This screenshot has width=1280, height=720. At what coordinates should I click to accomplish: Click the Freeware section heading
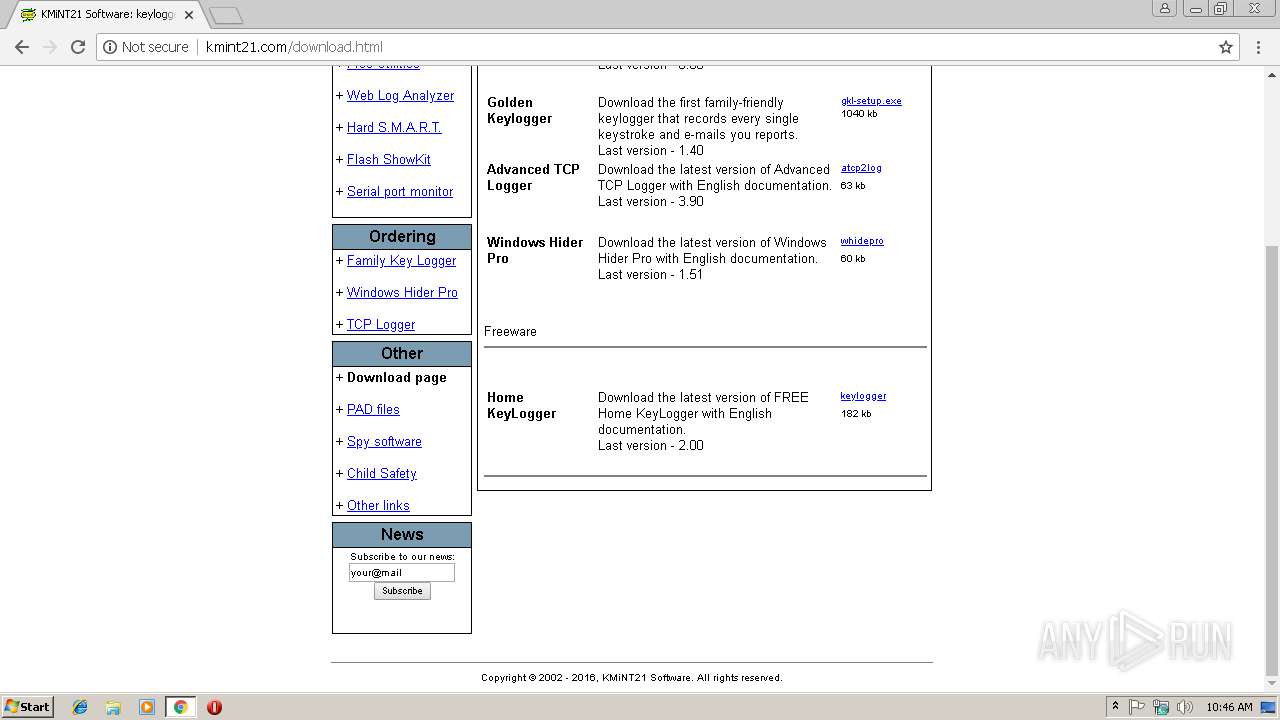pos(510,331)
